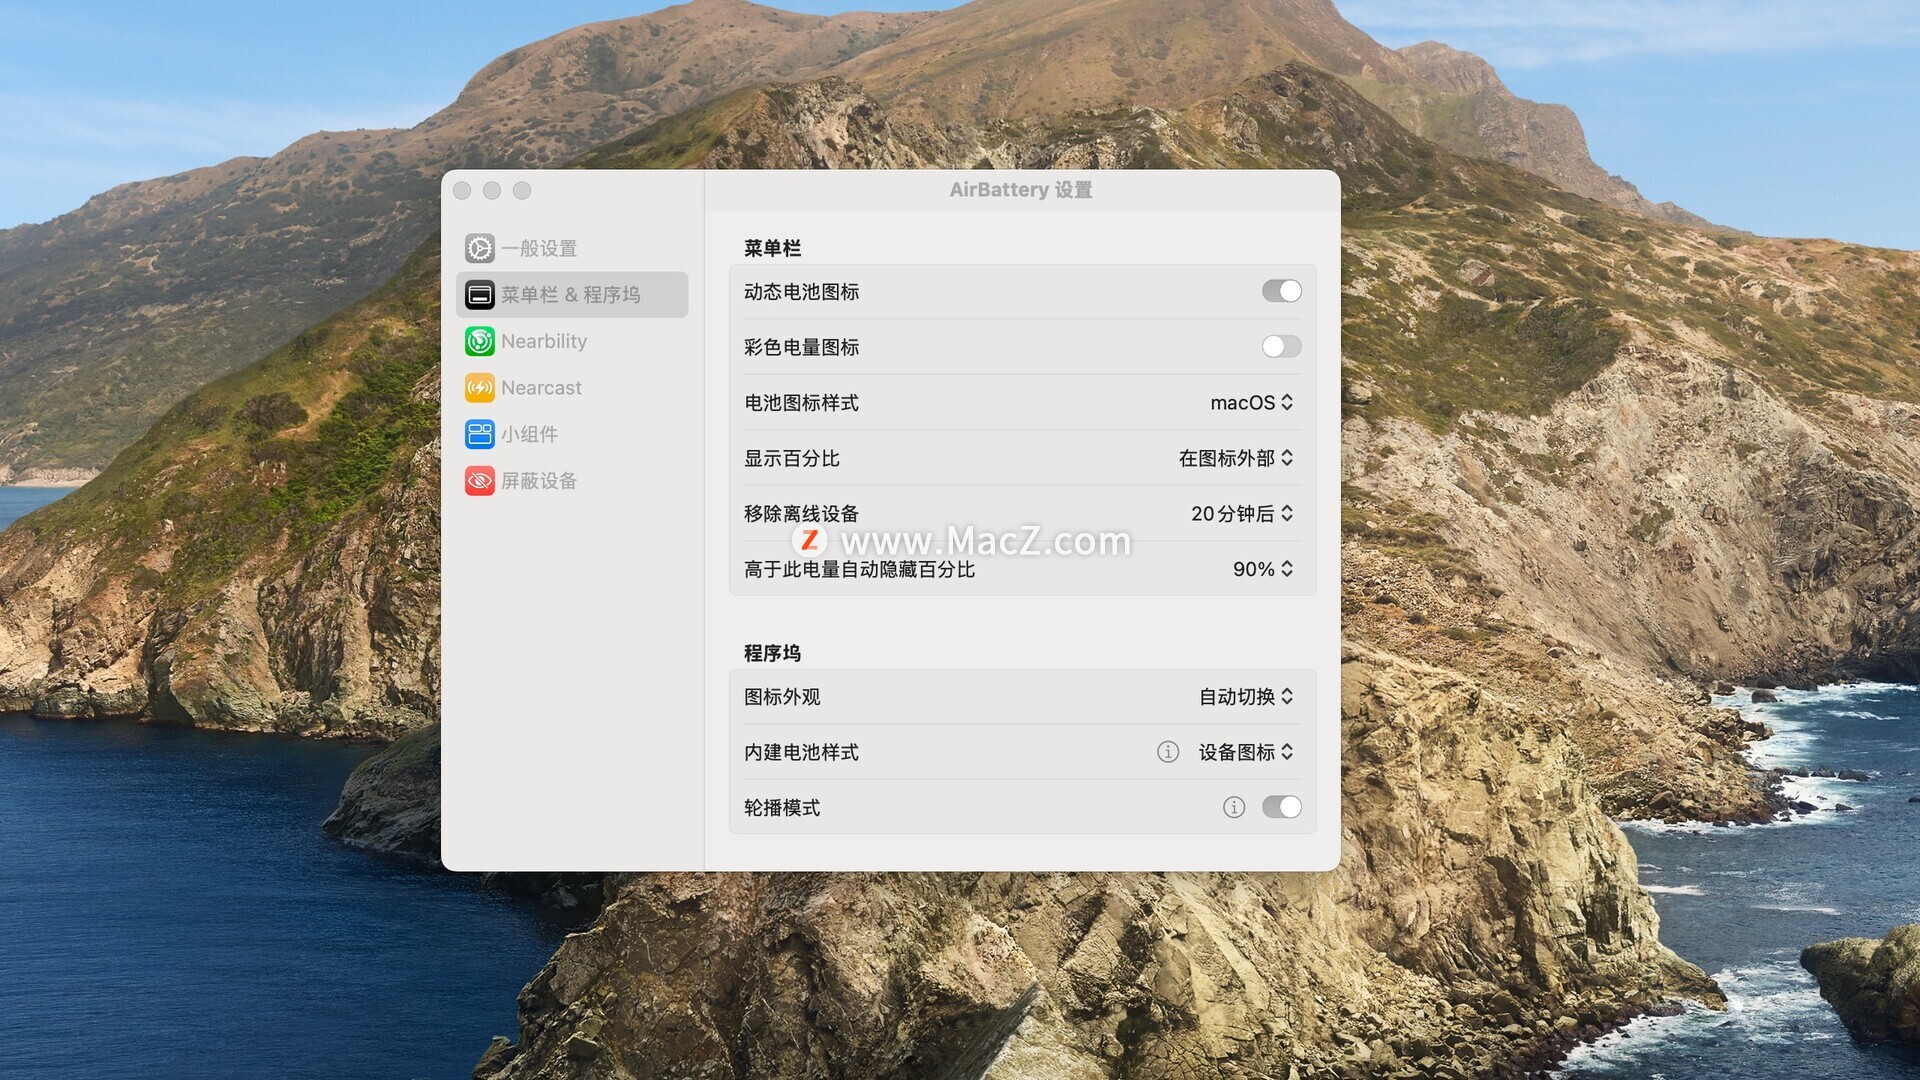Click the 电池图标样式 label
1920x1080 pixels.
pos(801,403)
